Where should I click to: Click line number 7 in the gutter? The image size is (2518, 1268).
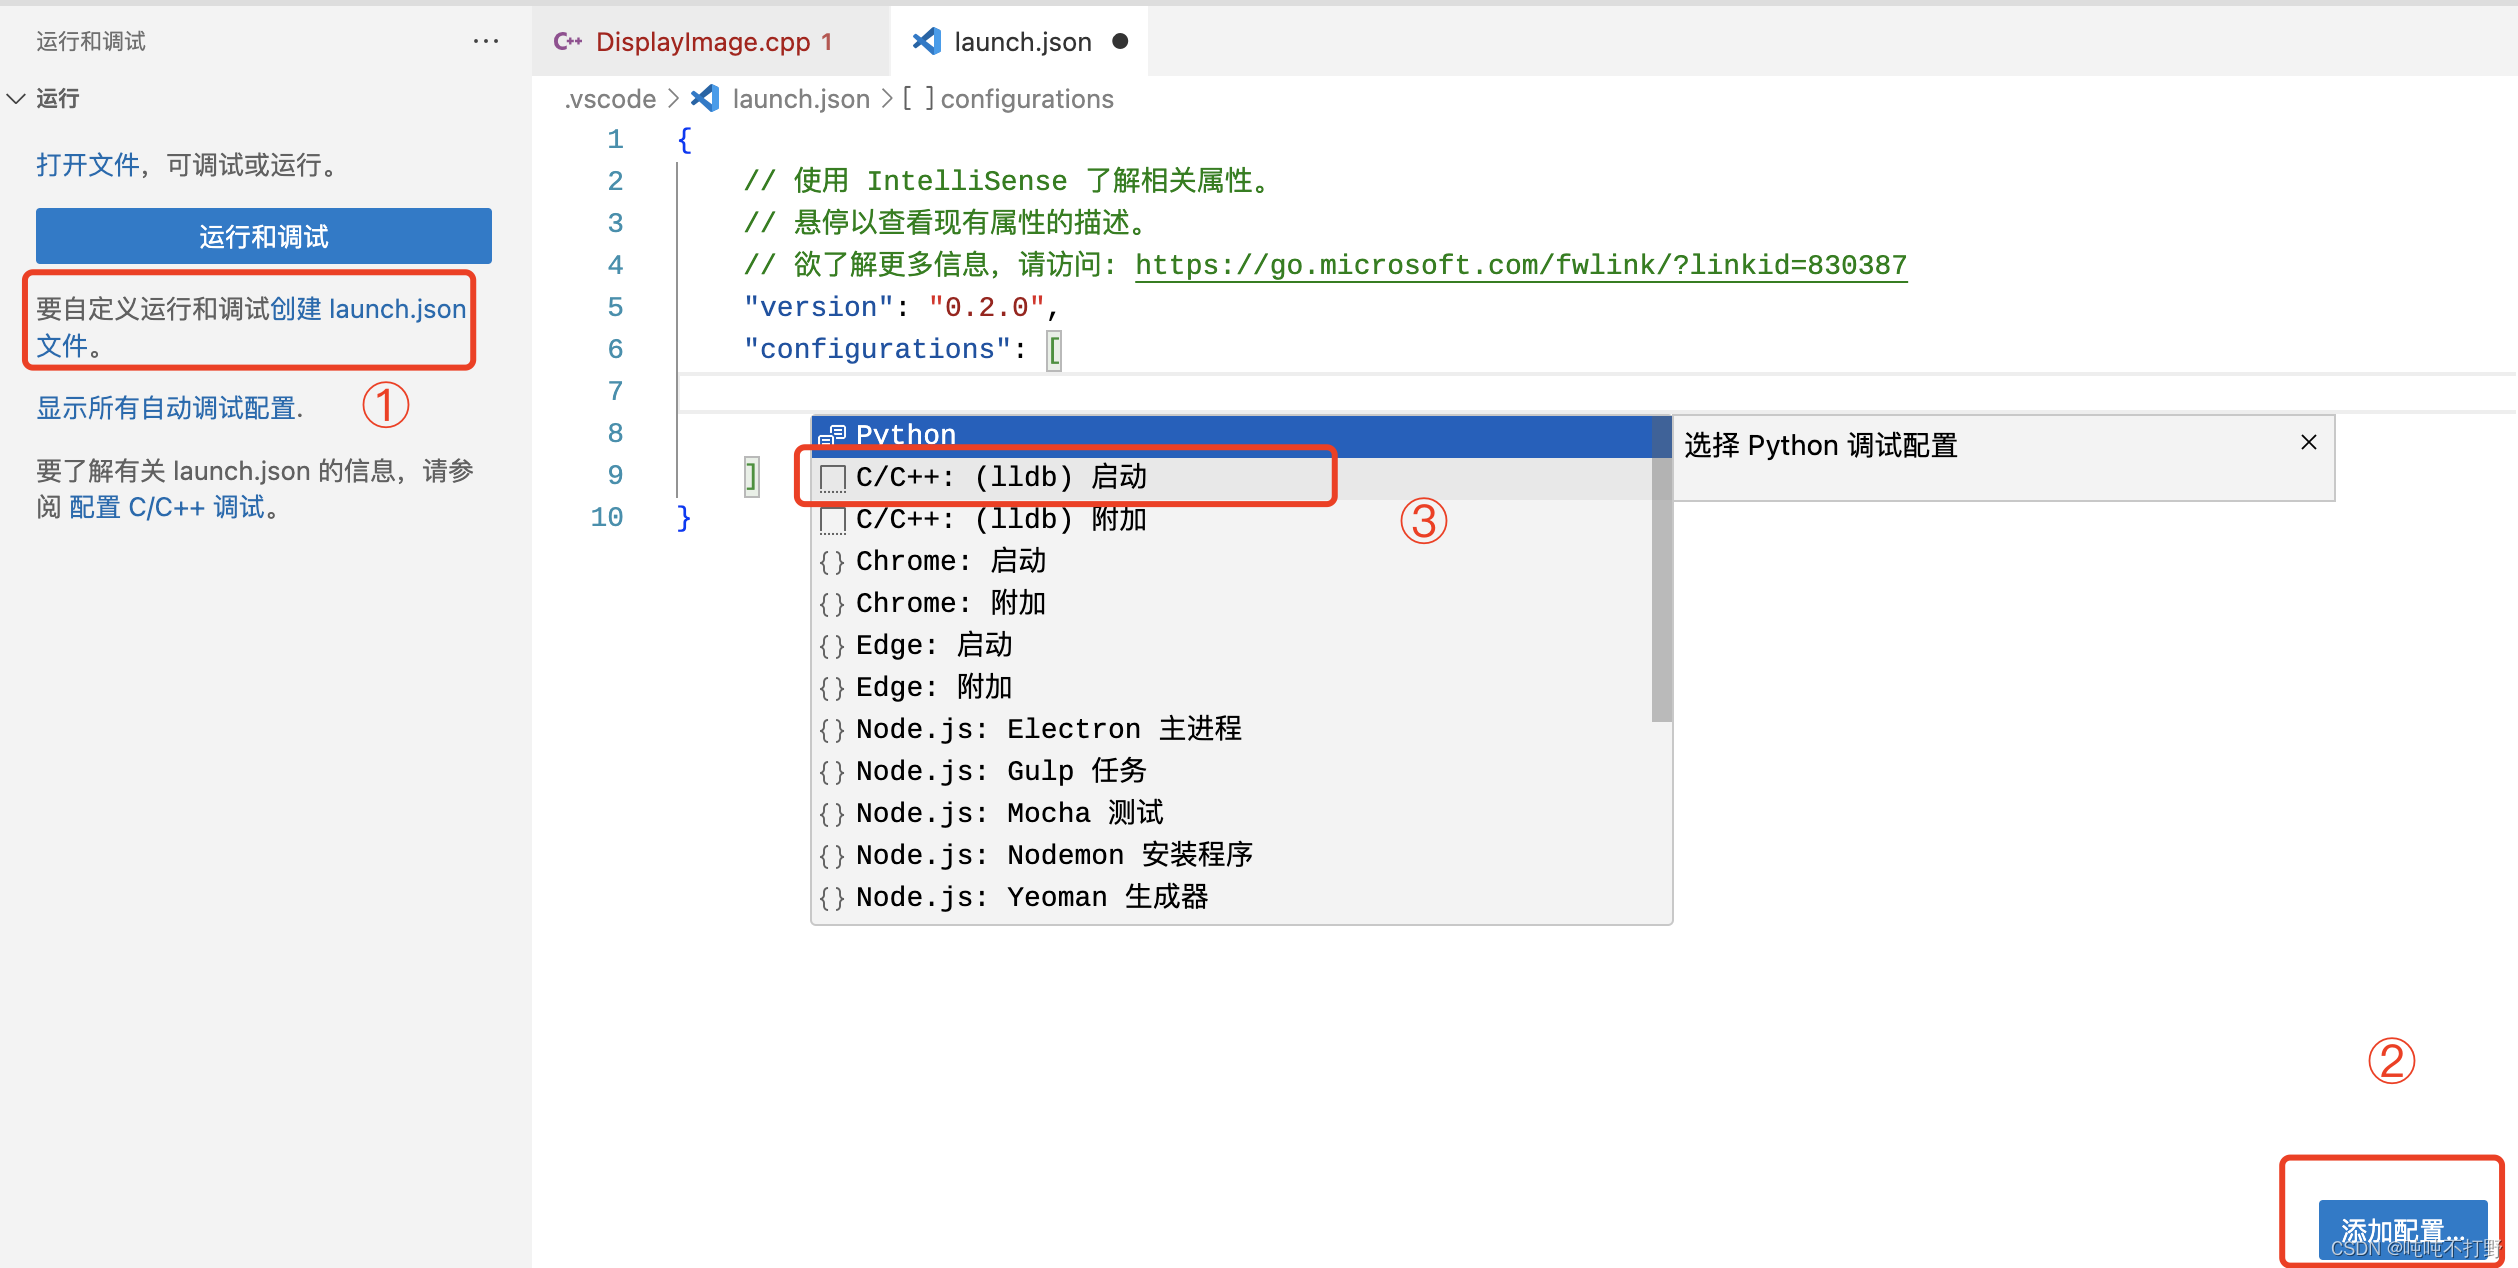point(615,391)
